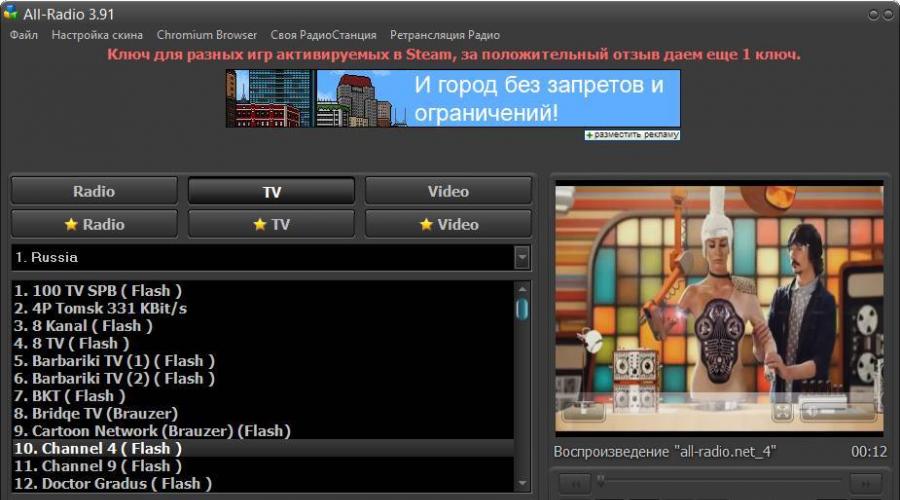
Task: Click the red Steam key promo text
Action: [x=453, y=55]
